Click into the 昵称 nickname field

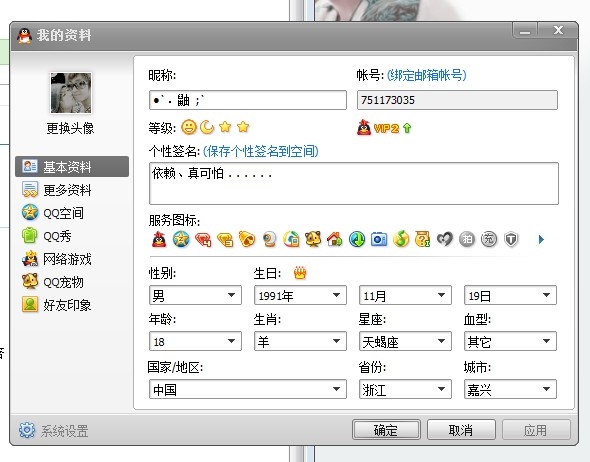coord(248,100)
